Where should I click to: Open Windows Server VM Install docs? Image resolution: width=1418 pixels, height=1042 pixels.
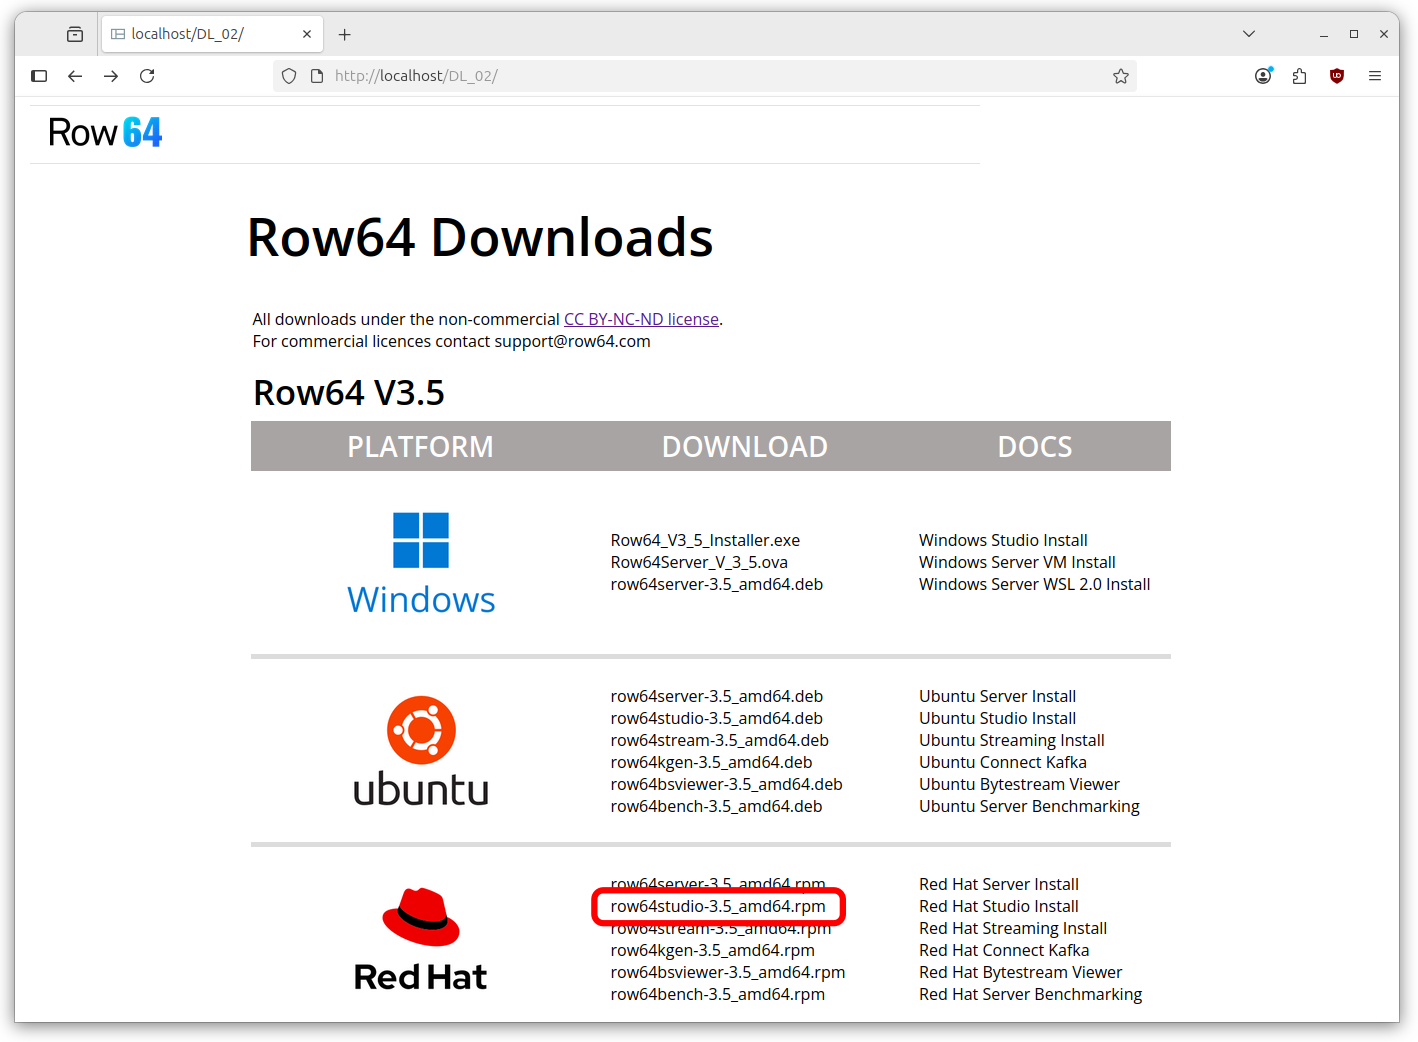pyautogui.click(x=1017, y=562)
